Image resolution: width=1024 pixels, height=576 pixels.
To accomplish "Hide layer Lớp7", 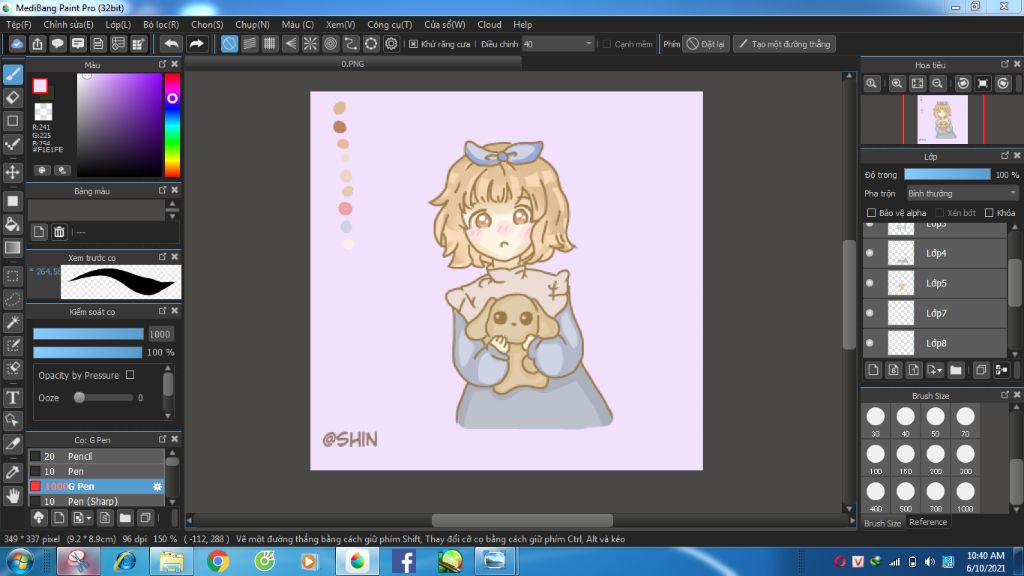I will coord(870,313).
